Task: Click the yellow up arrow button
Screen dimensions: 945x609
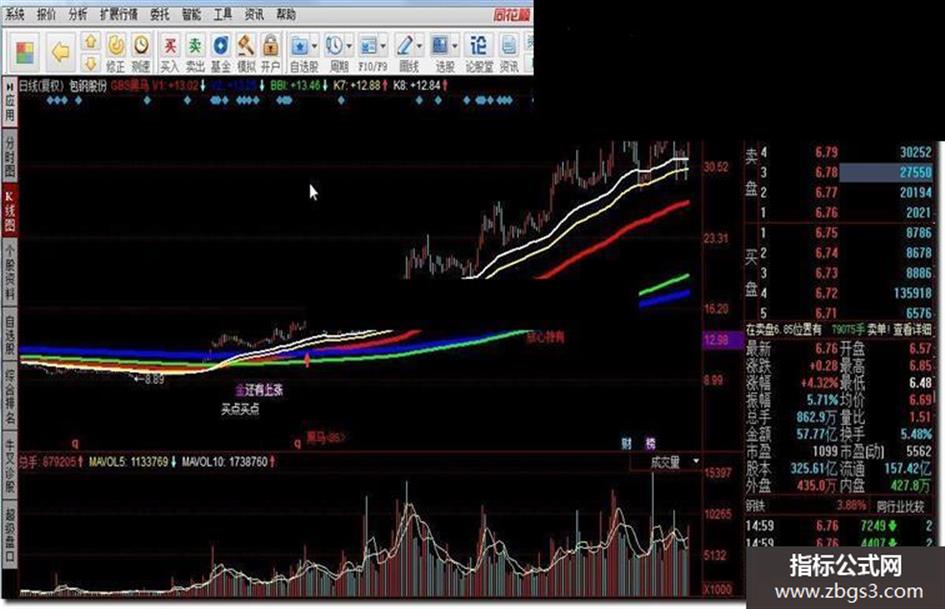Action: tap(90, 42)
